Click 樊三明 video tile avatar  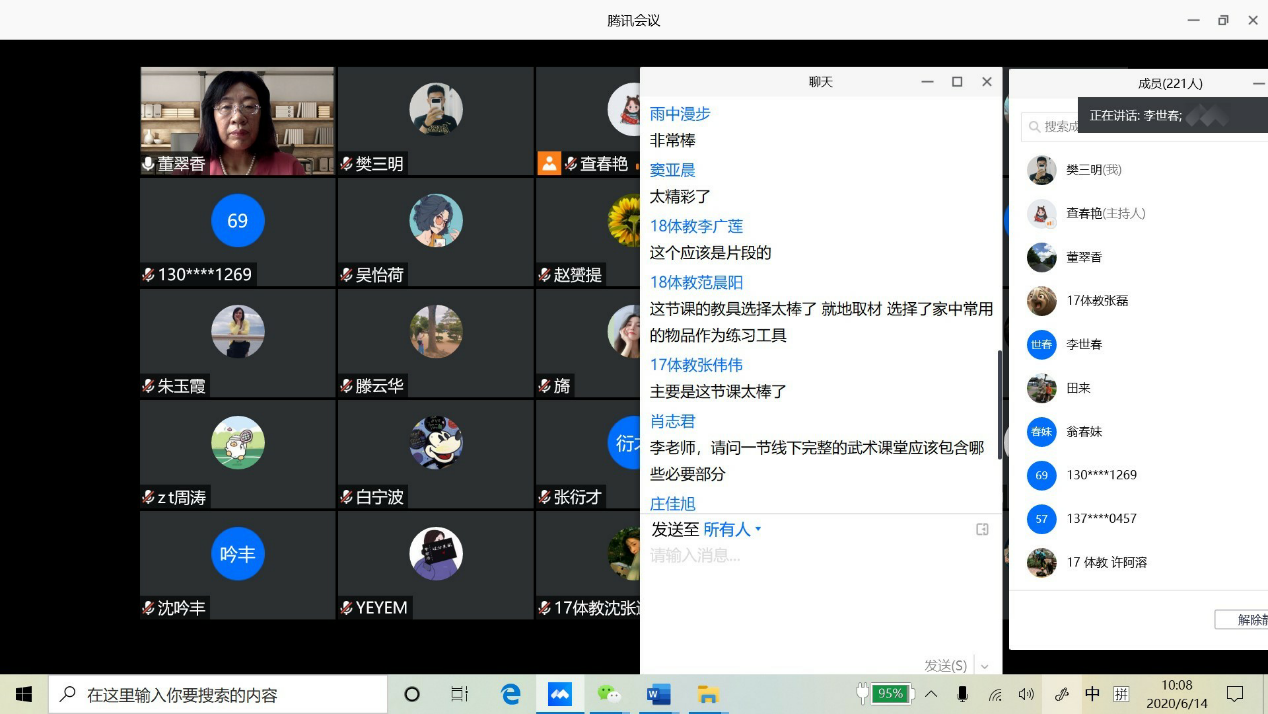(x=436, y=109)
